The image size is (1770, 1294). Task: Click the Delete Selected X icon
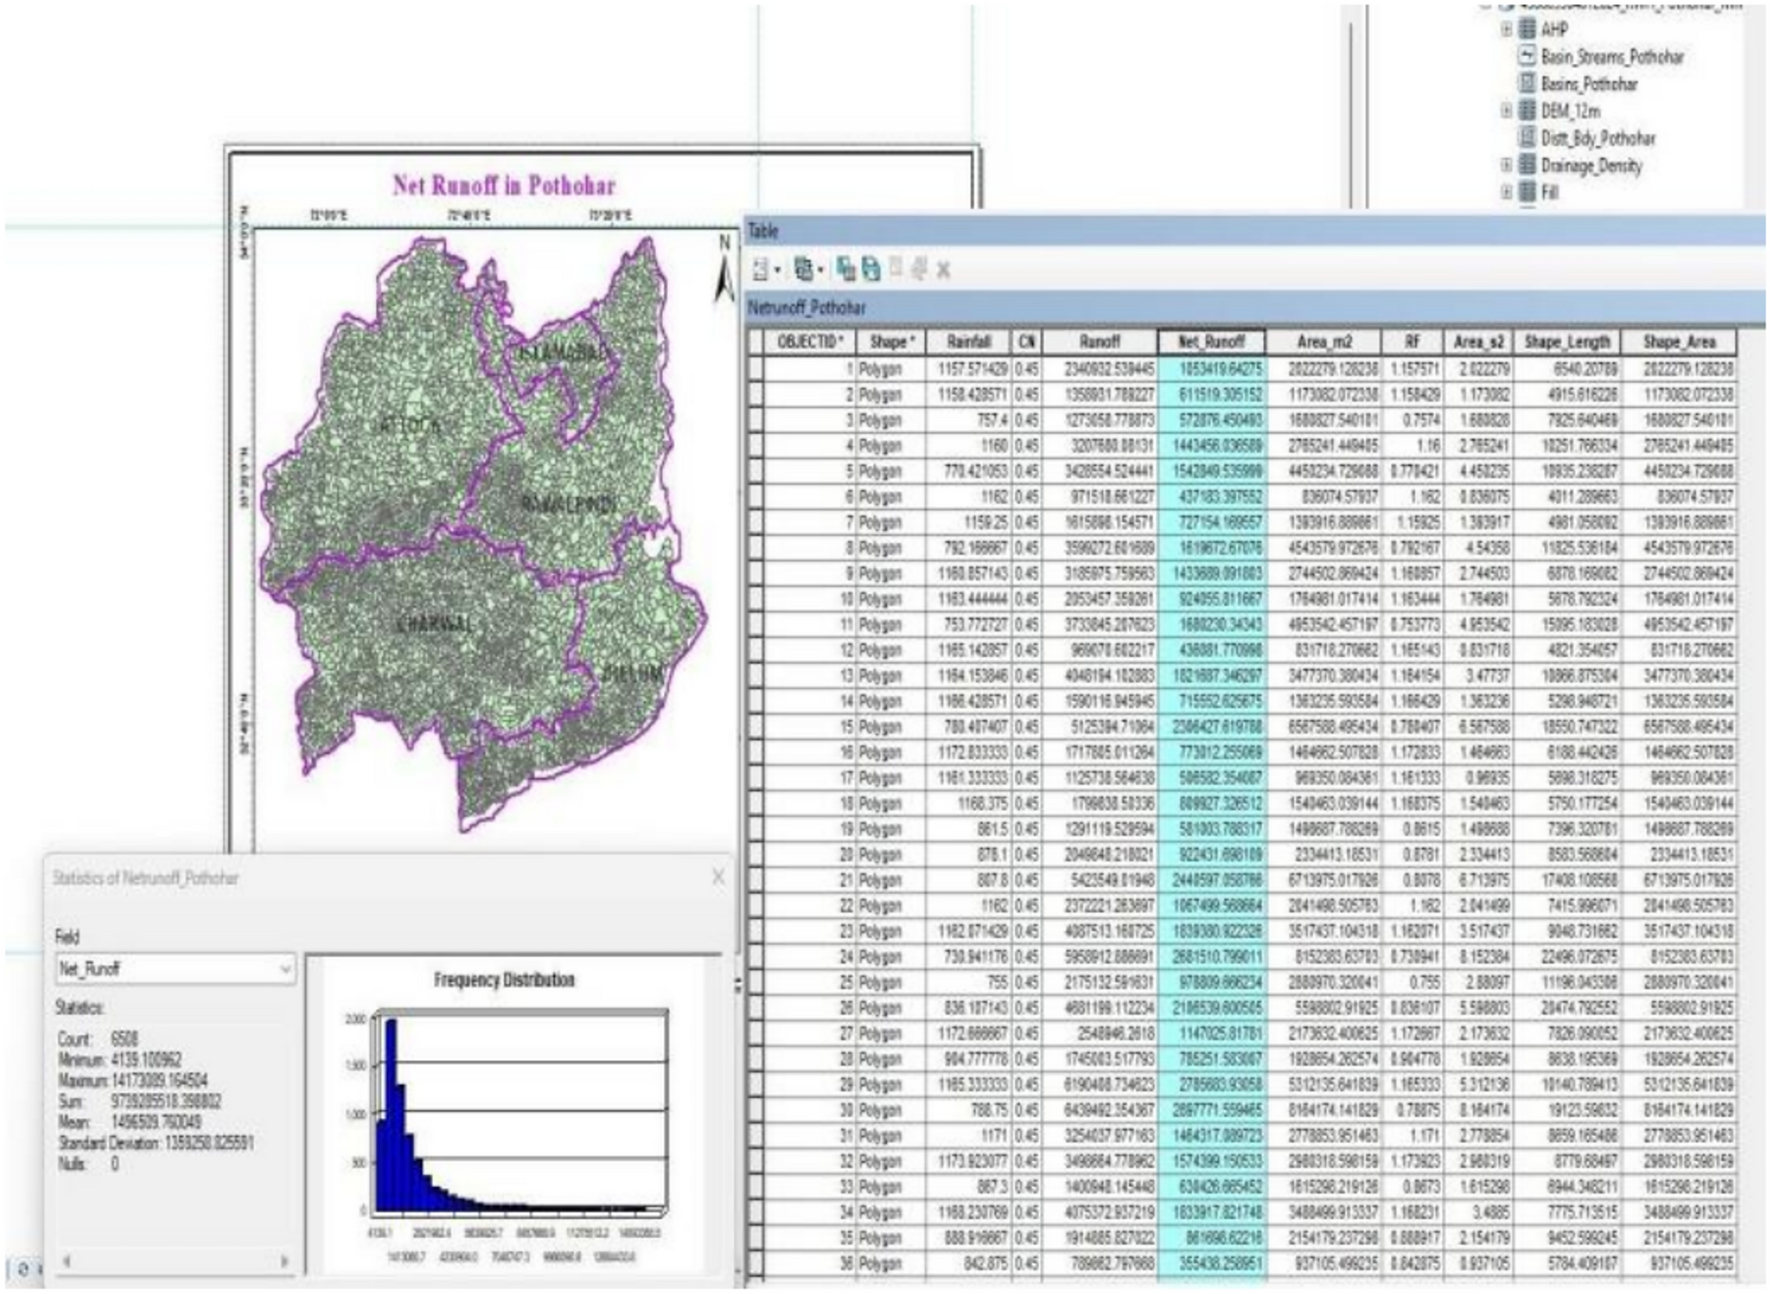pyautogui.click(x=943, y=269)
